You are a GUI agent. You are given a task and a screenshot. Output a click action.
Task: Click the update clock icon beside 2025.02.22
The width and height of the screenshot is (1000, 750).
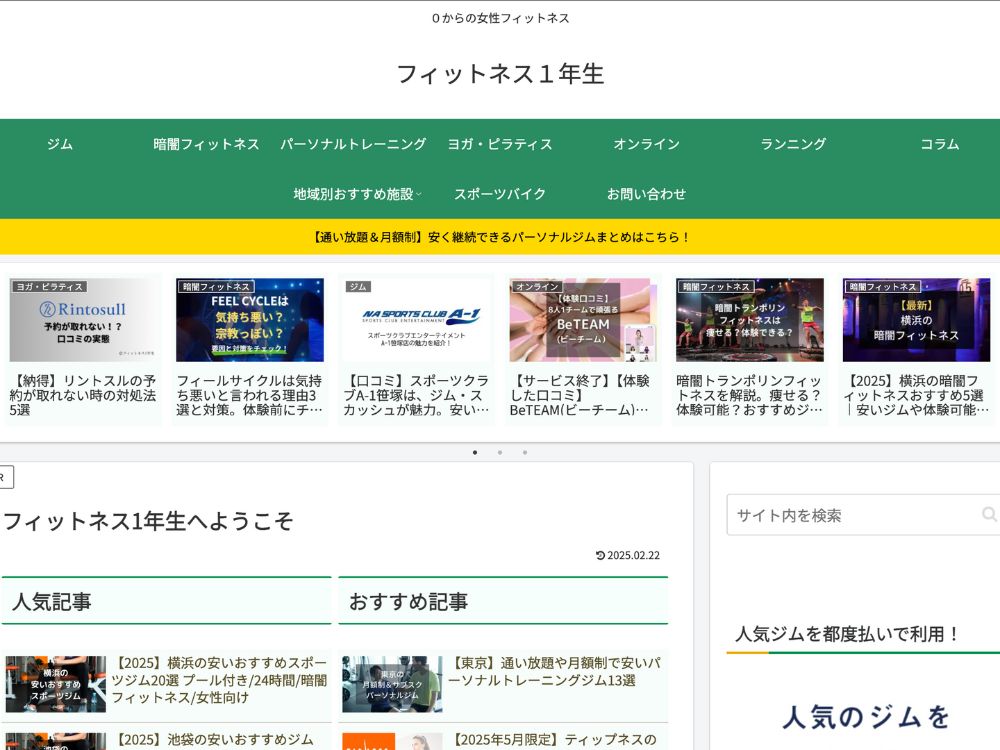(600, 555)
